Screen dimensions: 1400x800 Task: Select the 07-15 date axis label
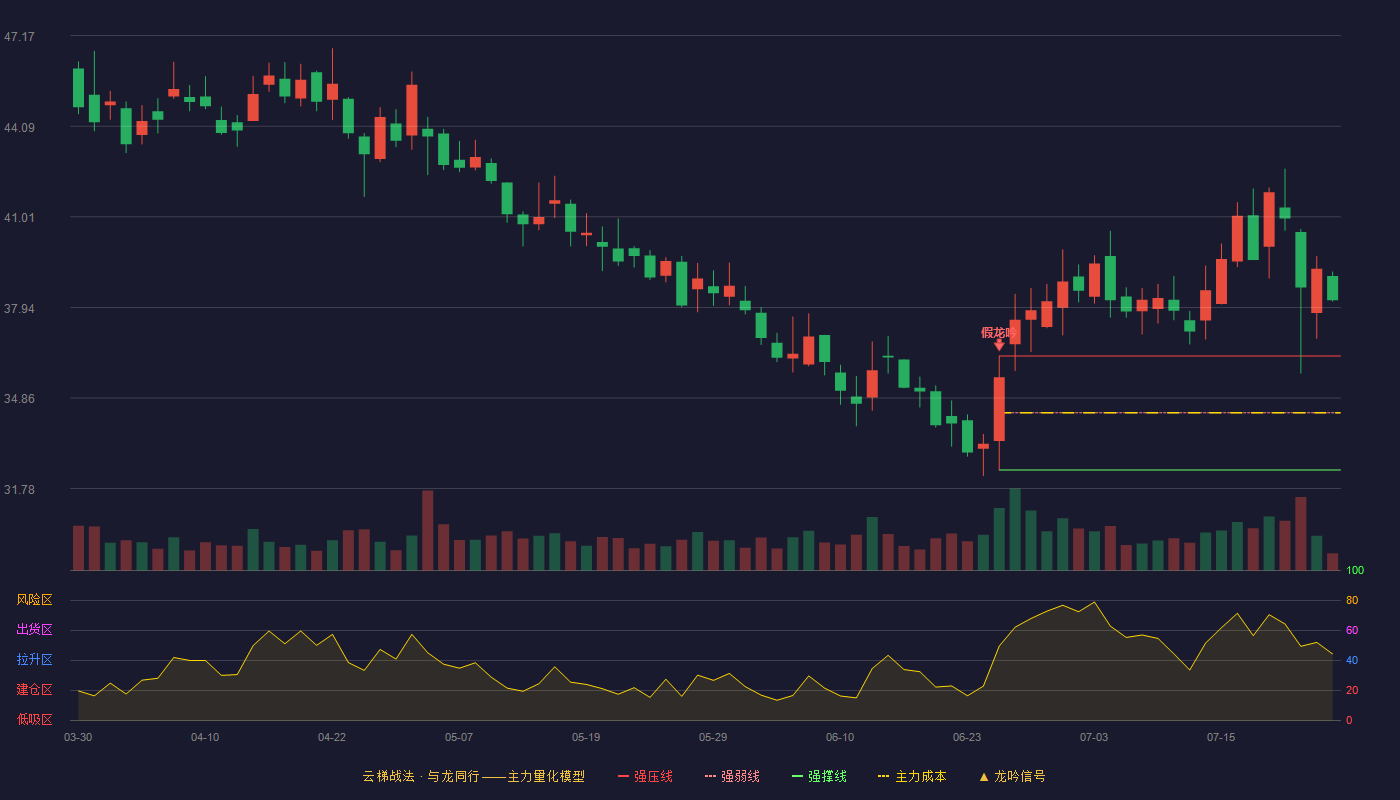click(1221, 737)
